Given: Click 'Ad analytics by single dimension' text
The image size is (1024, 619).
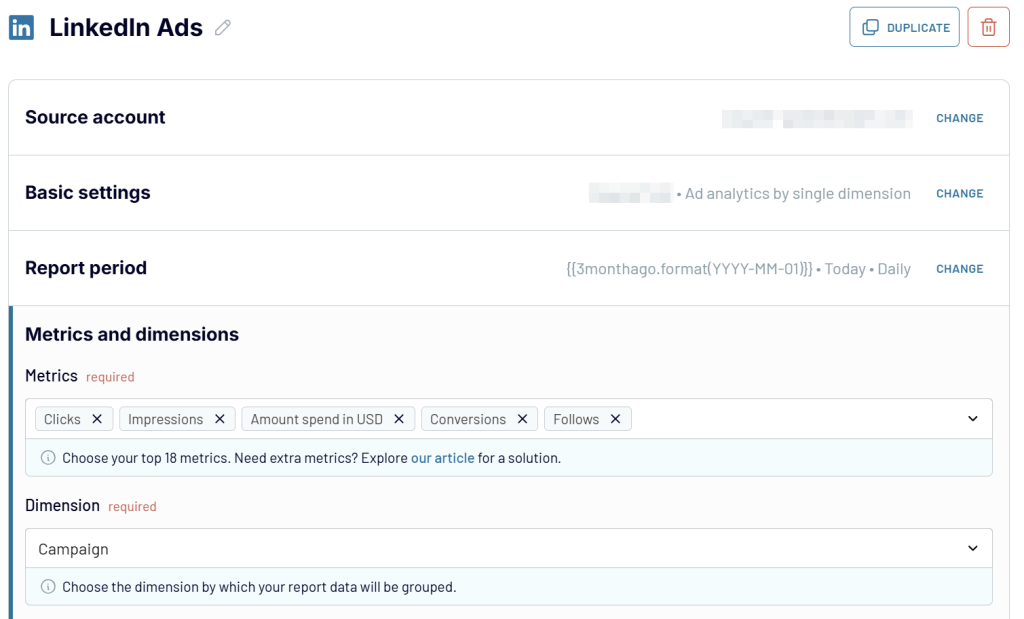Looking at the screenshot, I should [797, 193].
